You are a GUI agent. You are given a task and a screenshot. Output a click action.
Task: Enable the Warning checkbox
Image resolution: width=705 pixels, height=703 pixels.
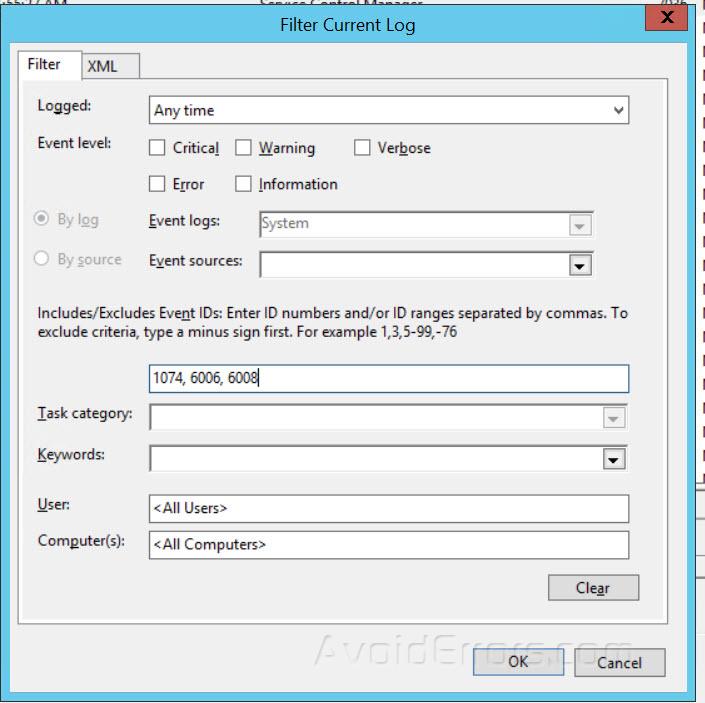(243, 147)
